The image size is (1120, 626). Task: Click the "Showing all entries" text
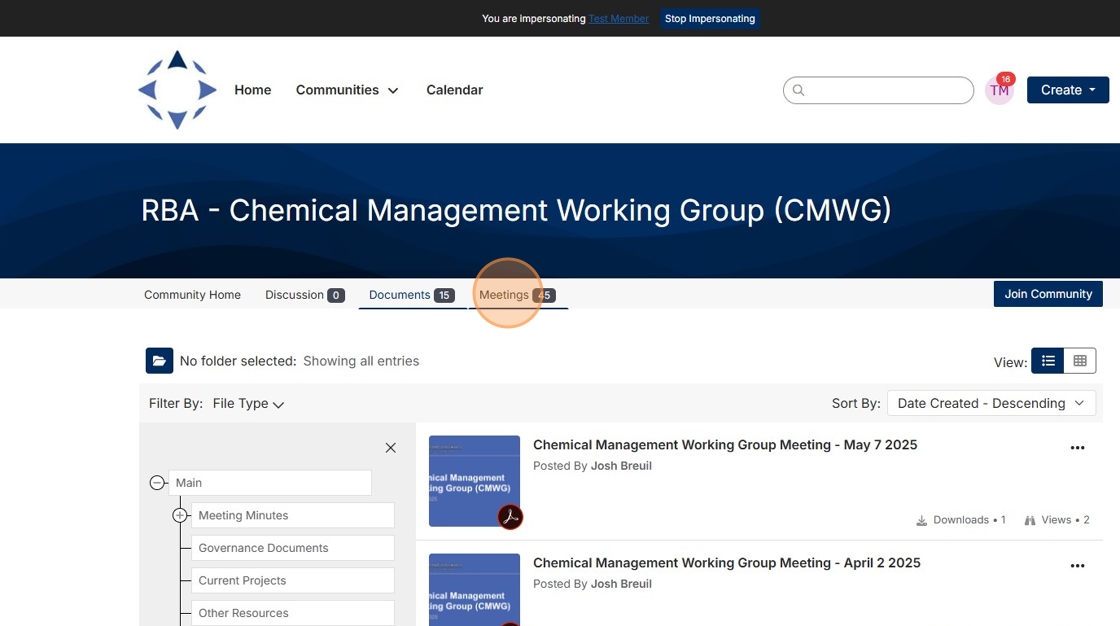tap(361, 361)
